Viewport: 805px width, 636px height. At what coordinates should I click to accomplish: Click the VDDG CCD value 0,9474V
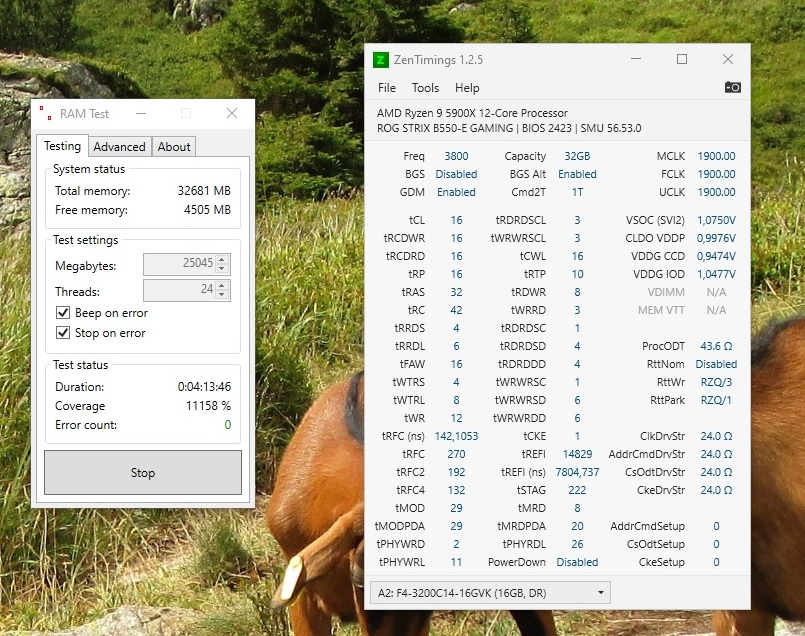tap(716, 256)
